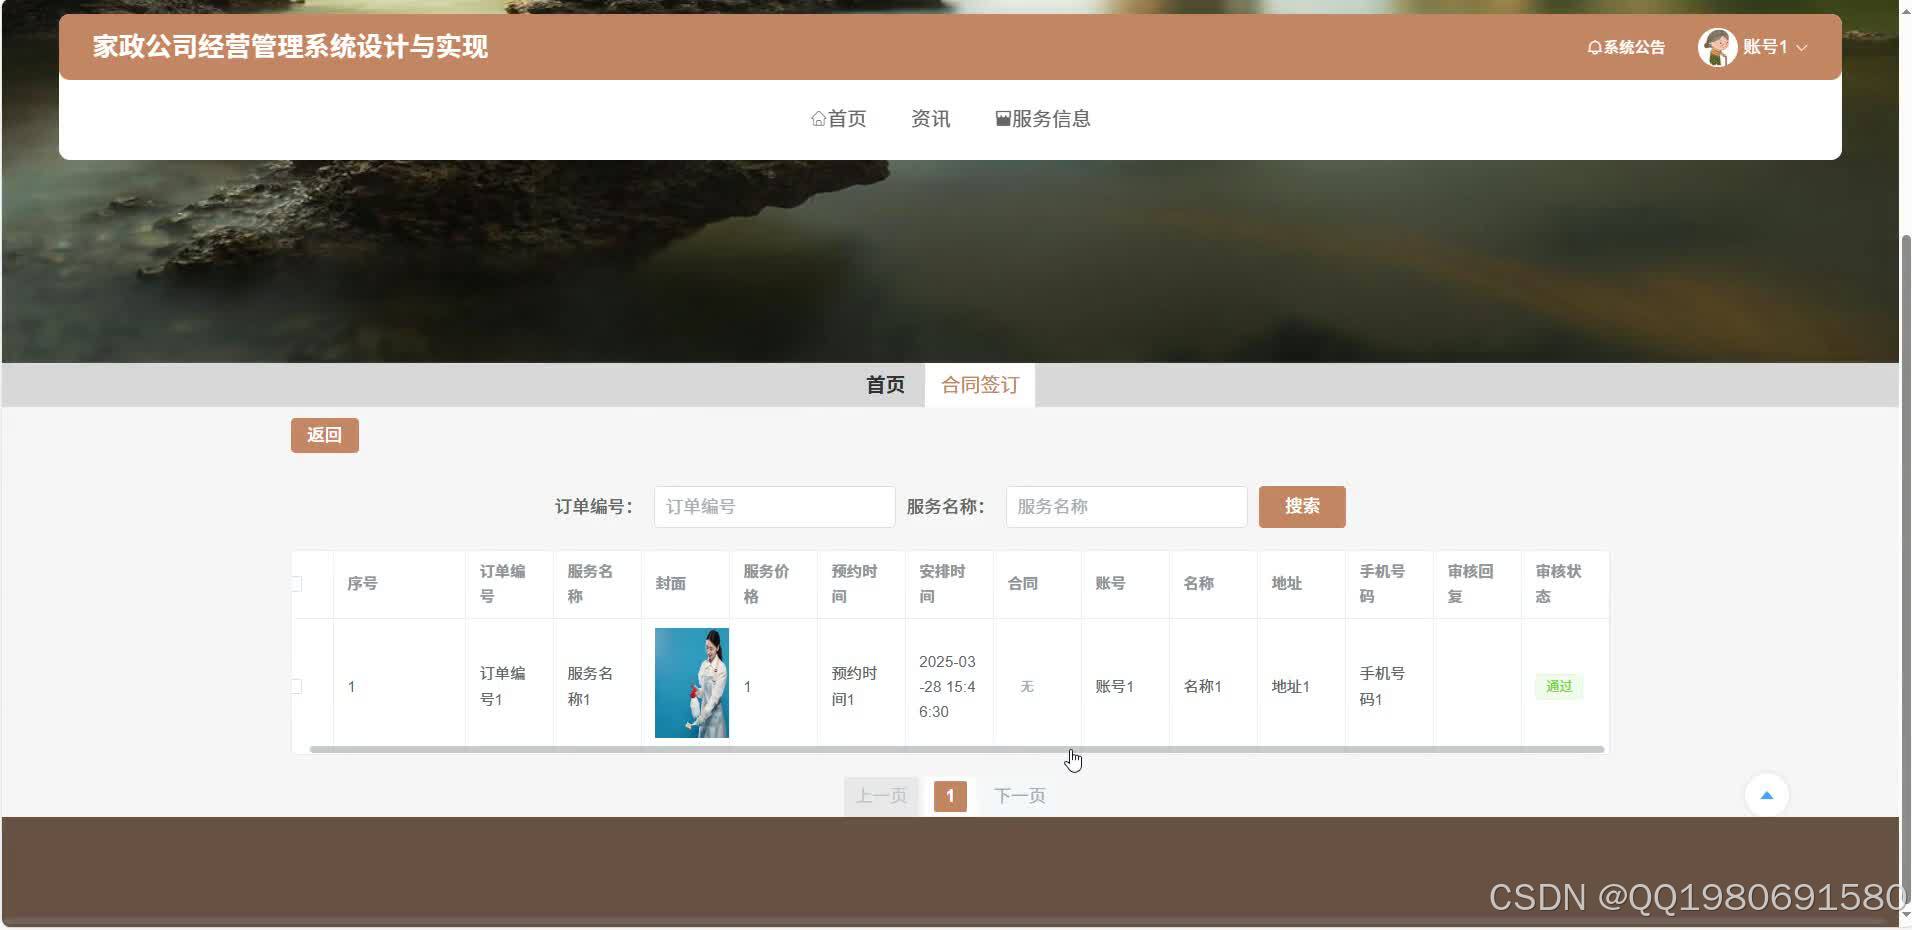The image size is (1912, 930).
Task: Click the 服务名称 input field
Action: tap(1125, 506)
